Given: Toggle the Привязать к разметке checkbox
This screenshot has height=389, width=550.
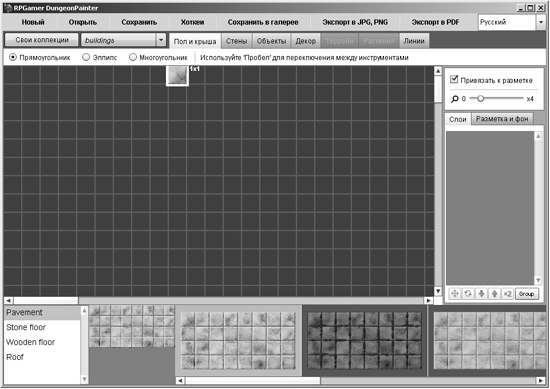Looking at the screenshot, I should point(454,79).
